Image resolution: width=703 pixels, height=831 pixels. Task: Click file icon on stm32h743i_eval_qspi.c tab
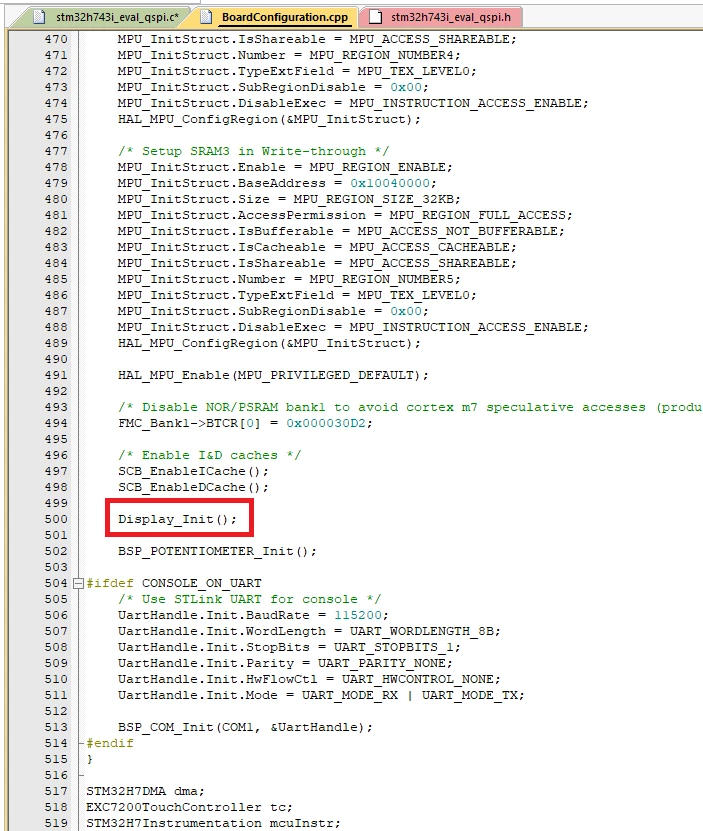pyautogui.click(x=39, y=17)
